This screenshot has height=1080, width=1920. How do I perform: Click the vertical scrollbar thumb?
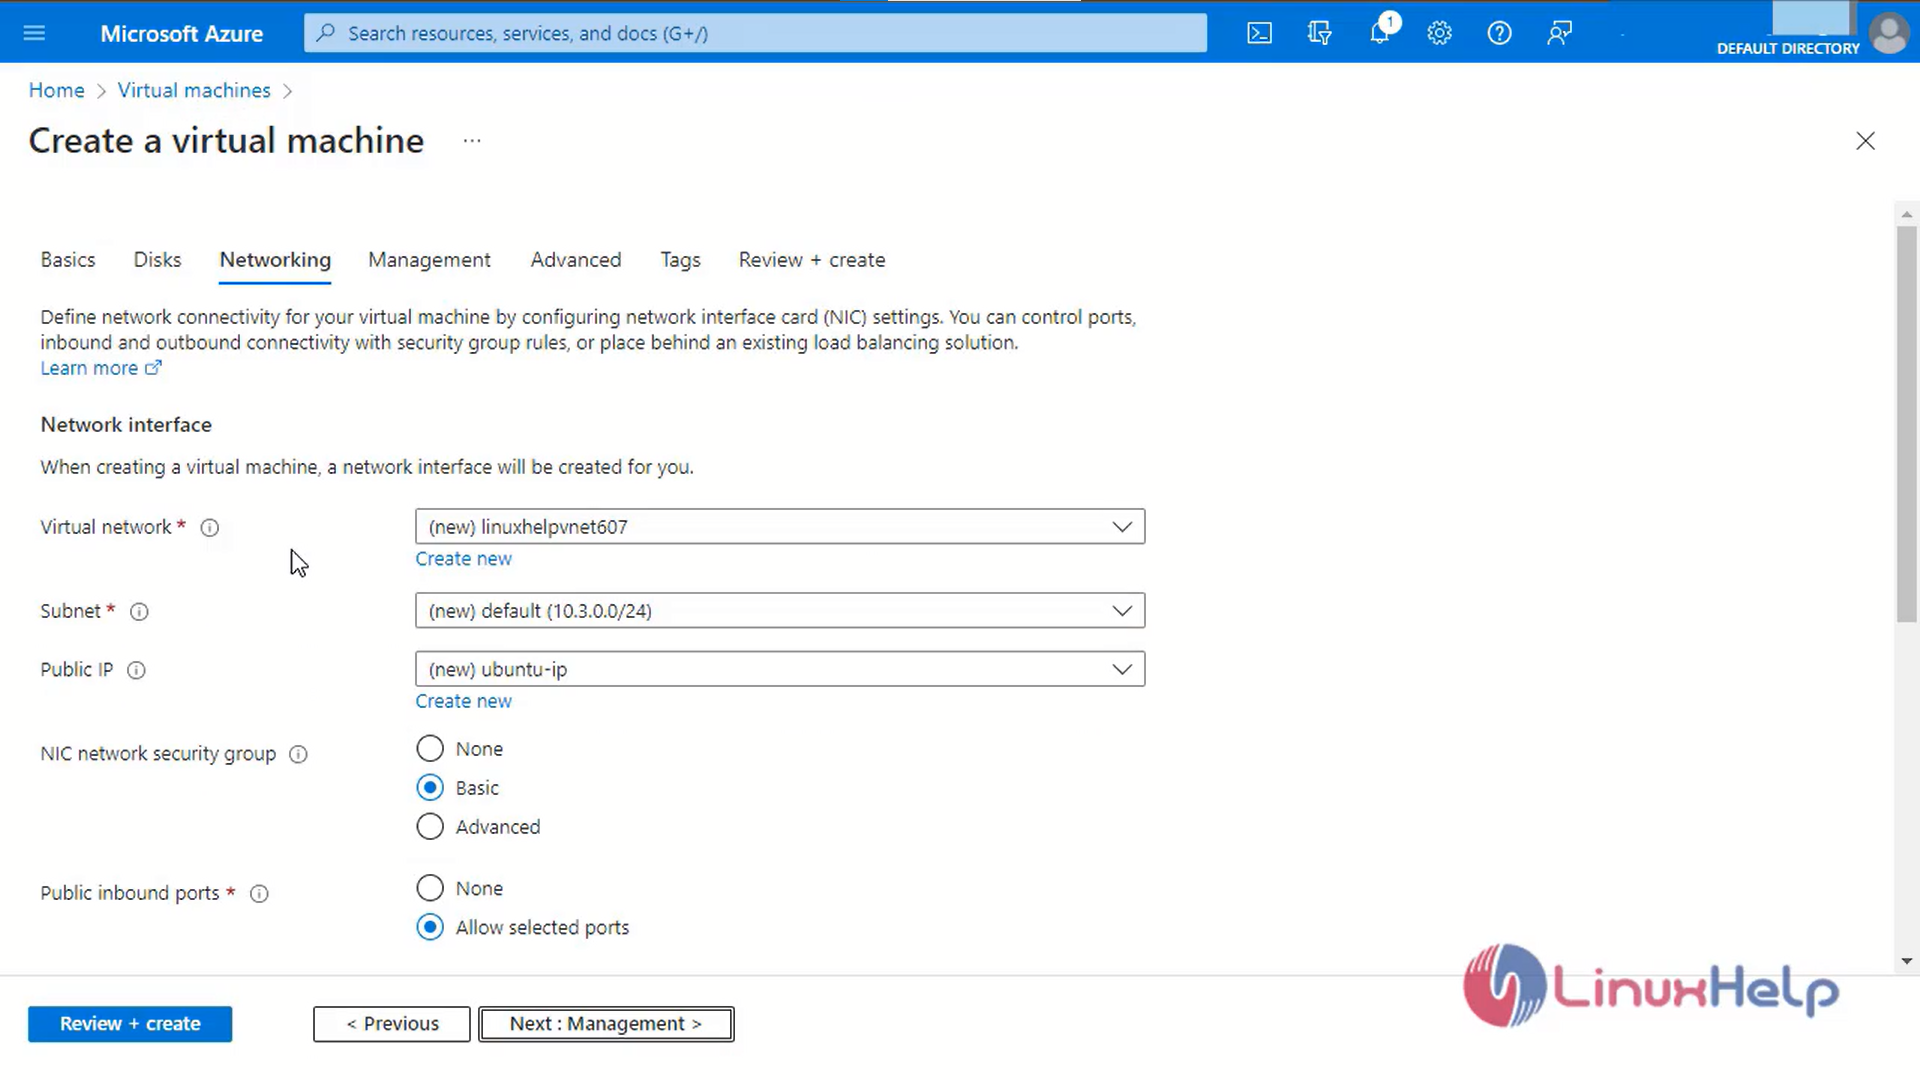tap(1907, 425)
